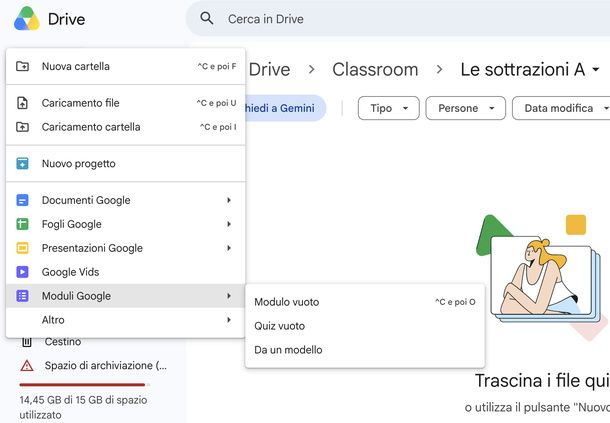610x423 pixels.
Task: Expand the Documenti Google submenu arrow
Action: click(x=229, y=200)
